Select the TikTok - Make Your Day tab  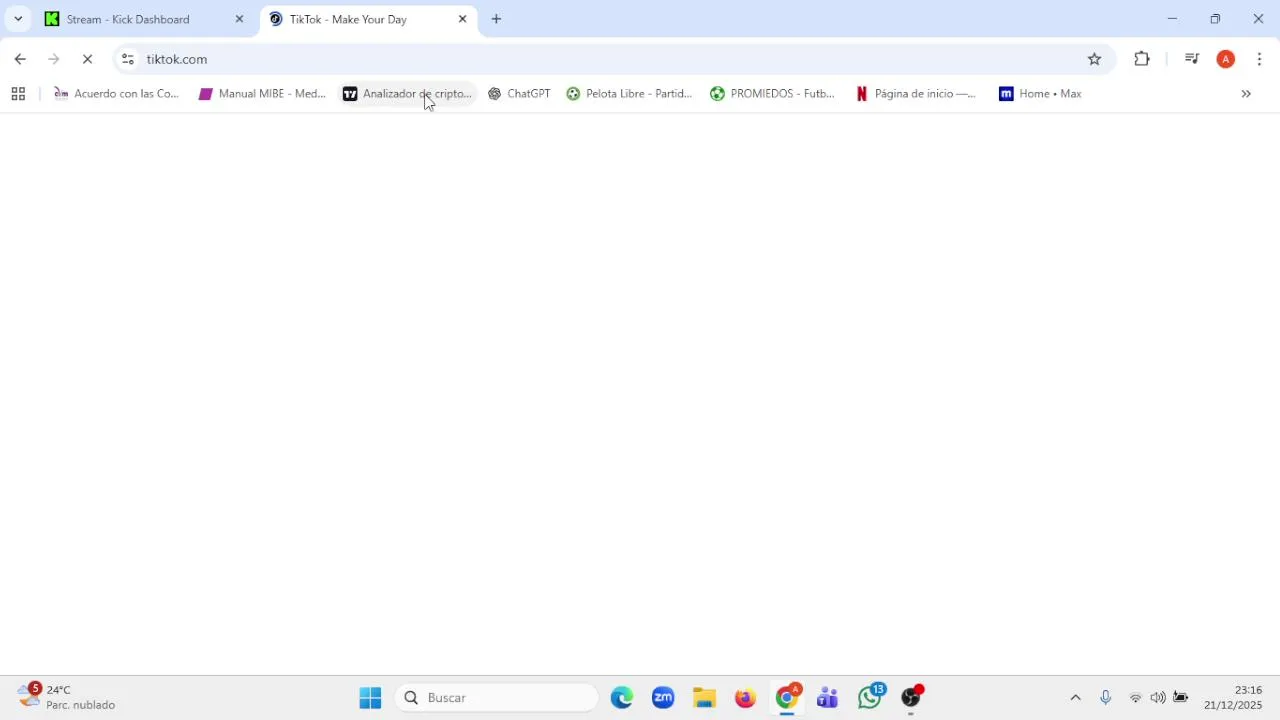pyautogui.click(x=368, y=19)
